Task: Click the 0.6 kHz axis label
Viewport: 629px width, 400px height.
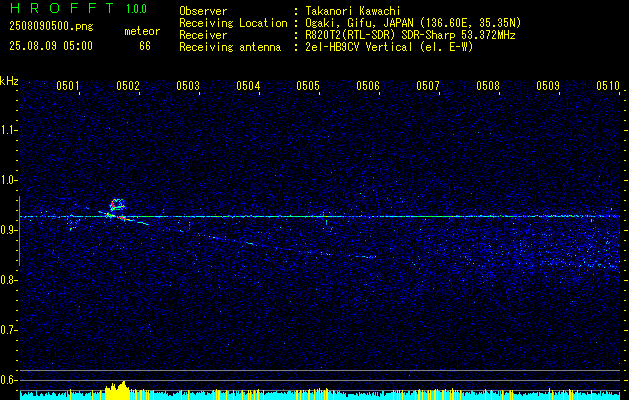Action: pos(8,380)
